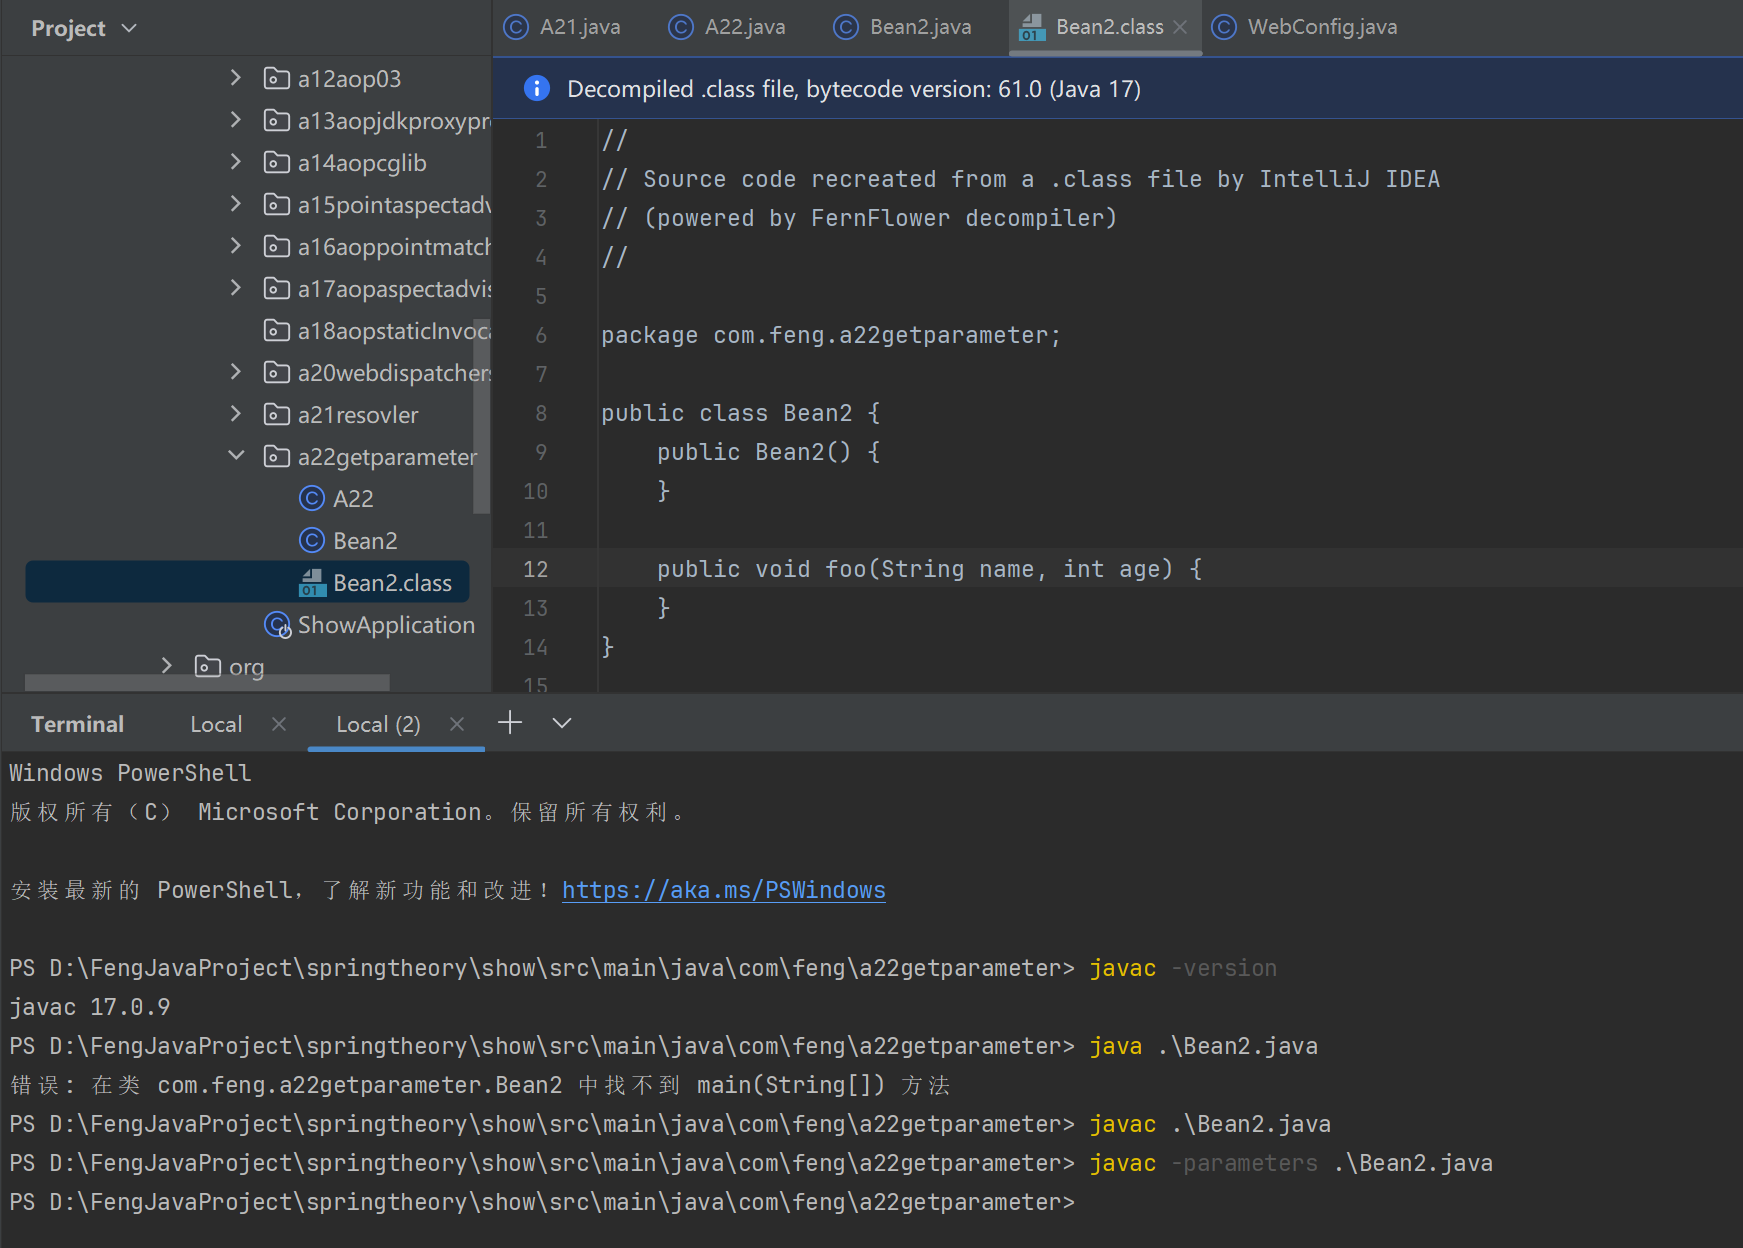Click the Bean2.class bytecode file icon in tree

(x=312, y=583)
